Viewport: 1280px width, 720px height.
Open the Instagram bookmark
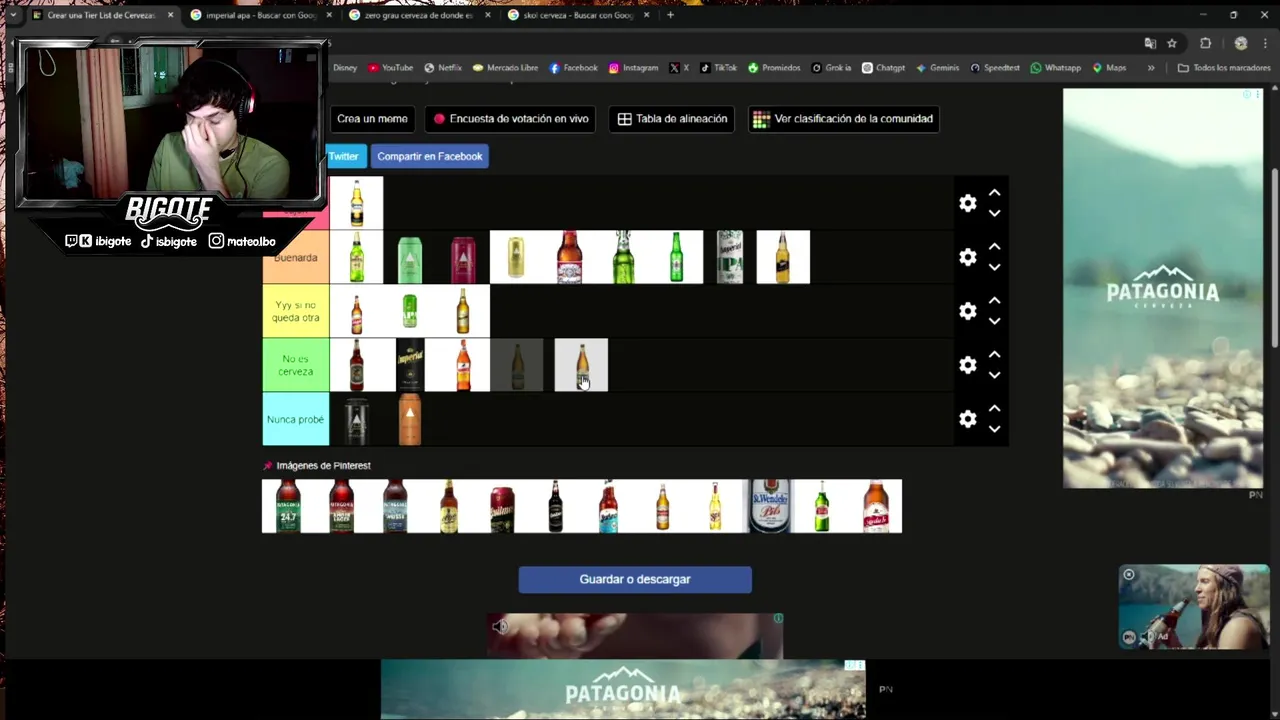pyautogui.click(x=633, y=68)
